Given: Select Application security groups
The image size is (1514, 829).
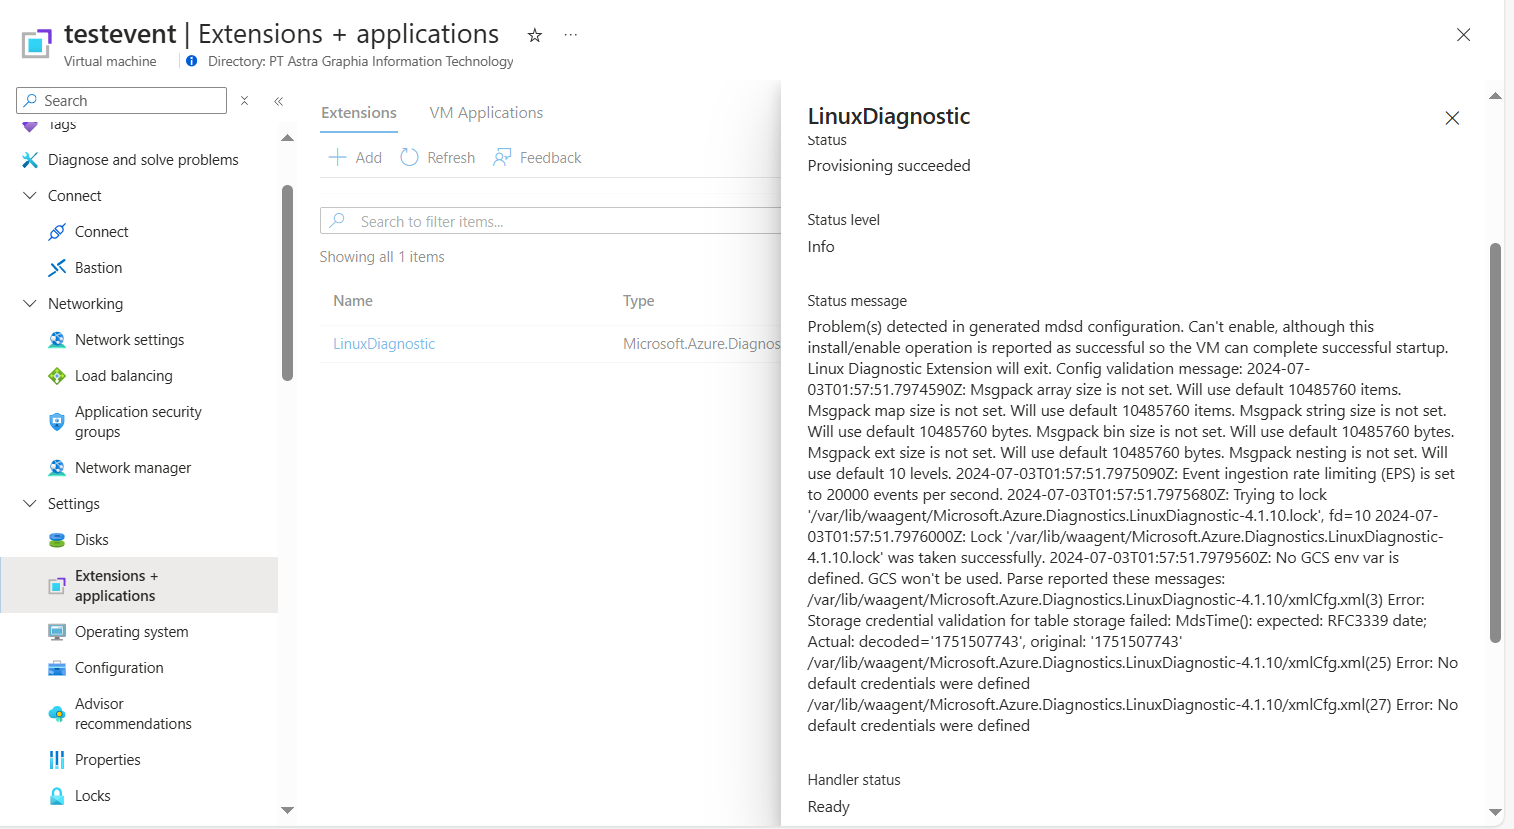Looking at the screenshot, I should 137,421.
